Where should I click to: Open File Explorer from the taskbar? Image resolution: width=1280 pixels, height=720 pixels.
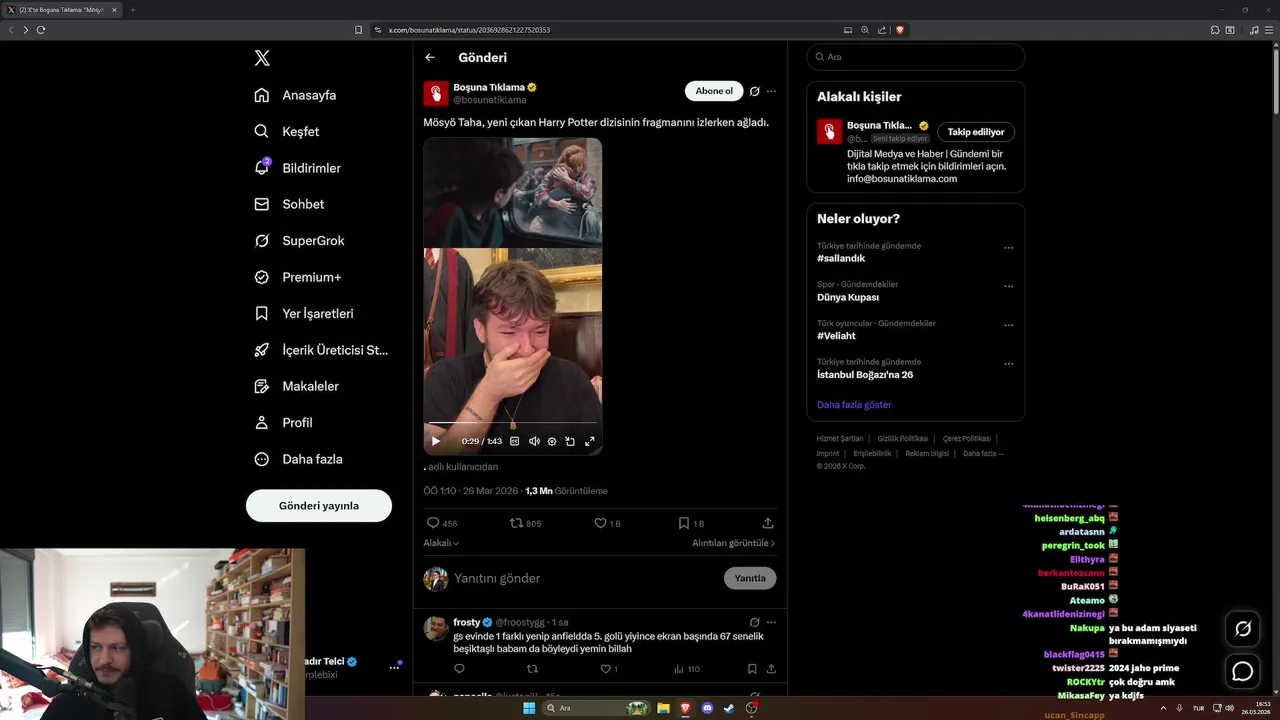pyautogui.click(x=663, y=708)
